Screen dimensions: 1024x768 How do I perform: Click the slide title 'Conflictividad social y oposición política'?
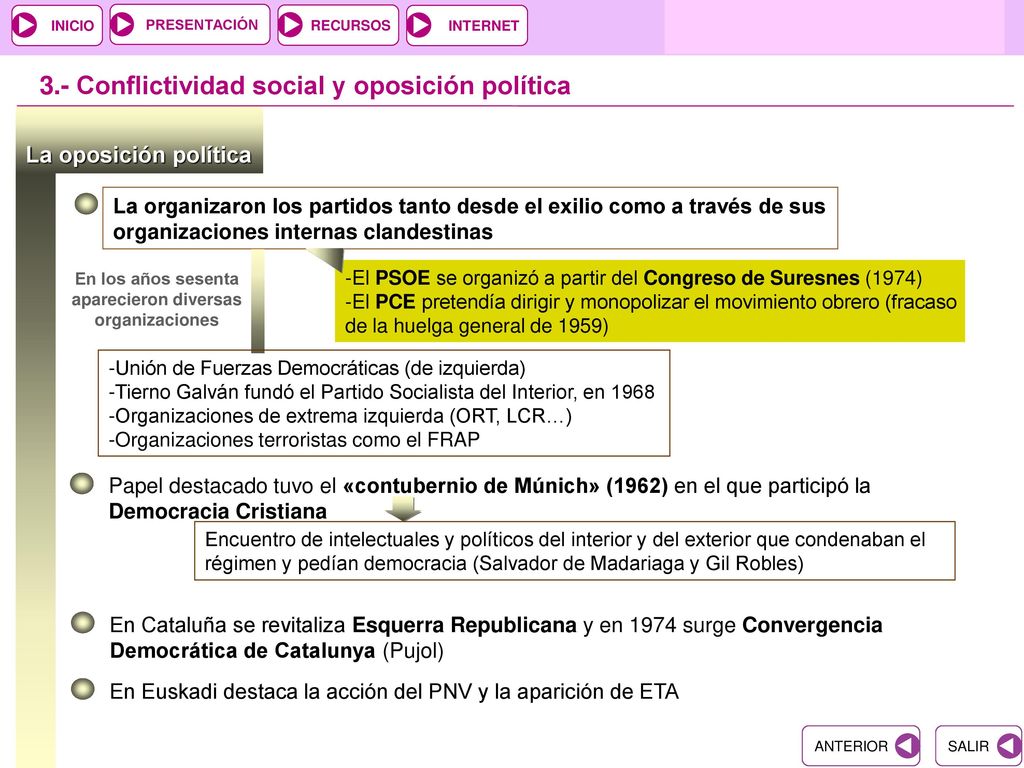(305, 86)
